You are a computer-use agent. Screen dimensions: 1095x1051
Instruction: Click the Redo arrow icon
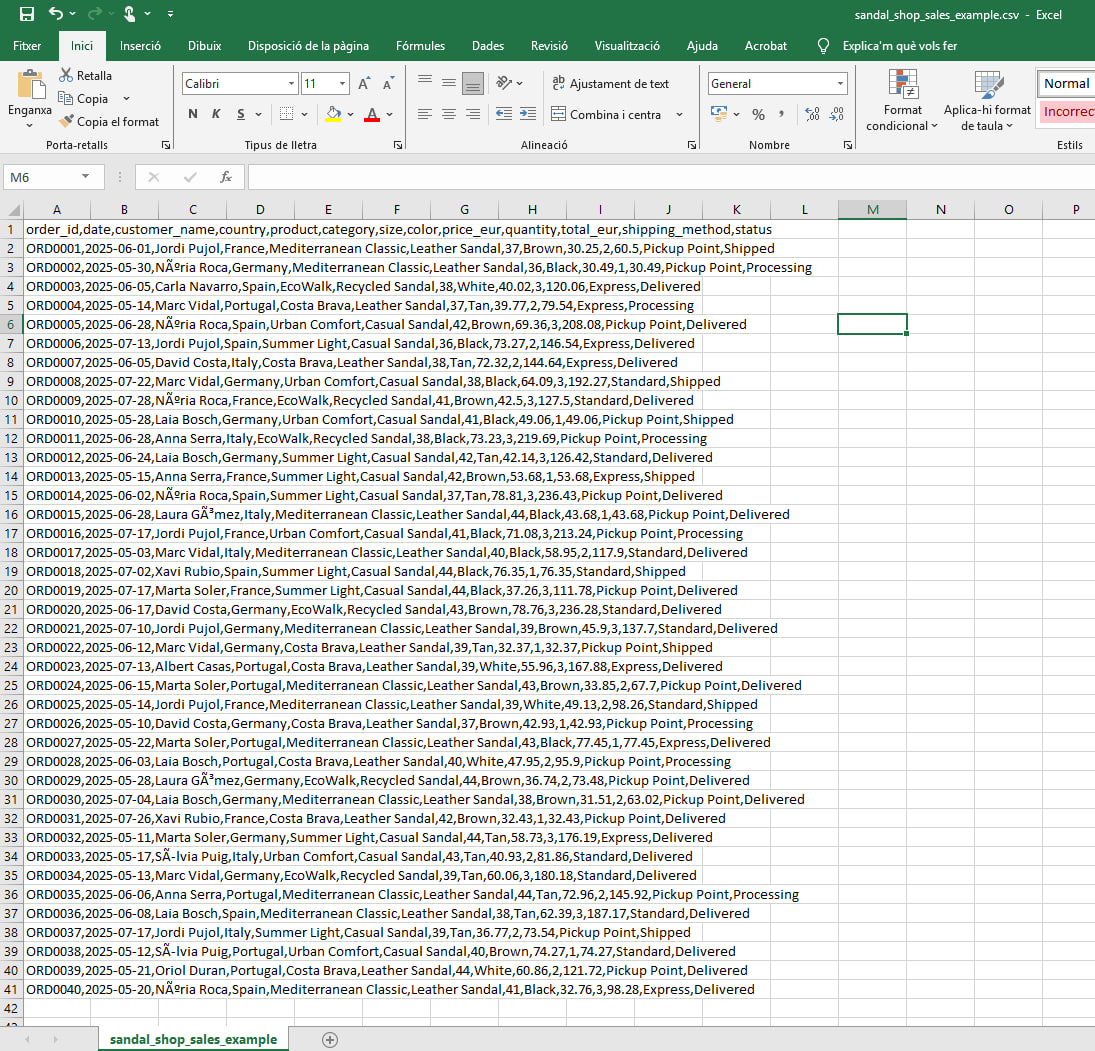click(94, 13)
